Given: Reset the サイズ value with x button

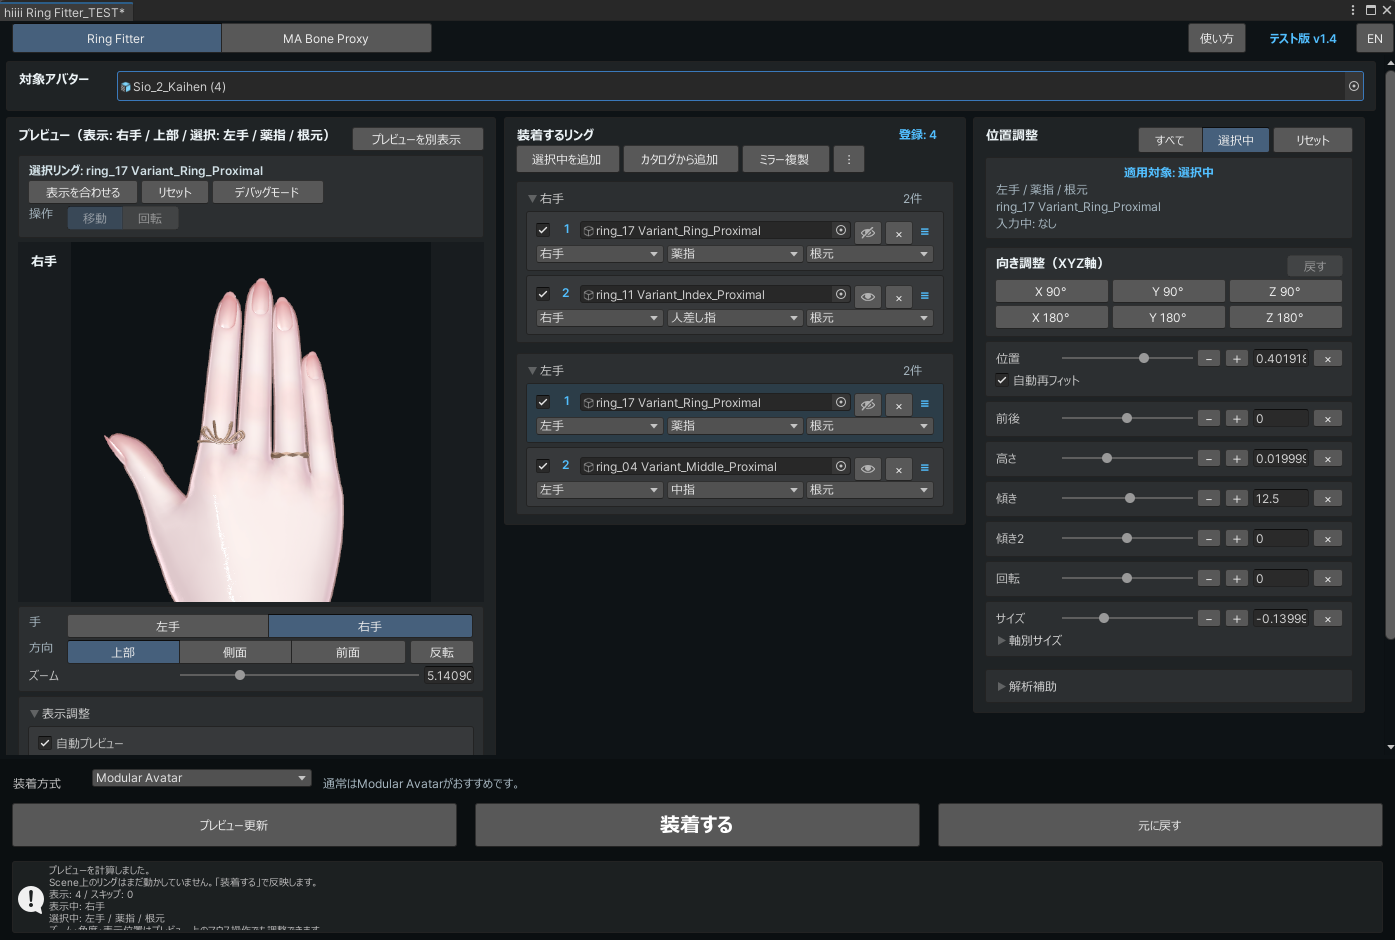Looking at the screenshot, I should 1328,619.
